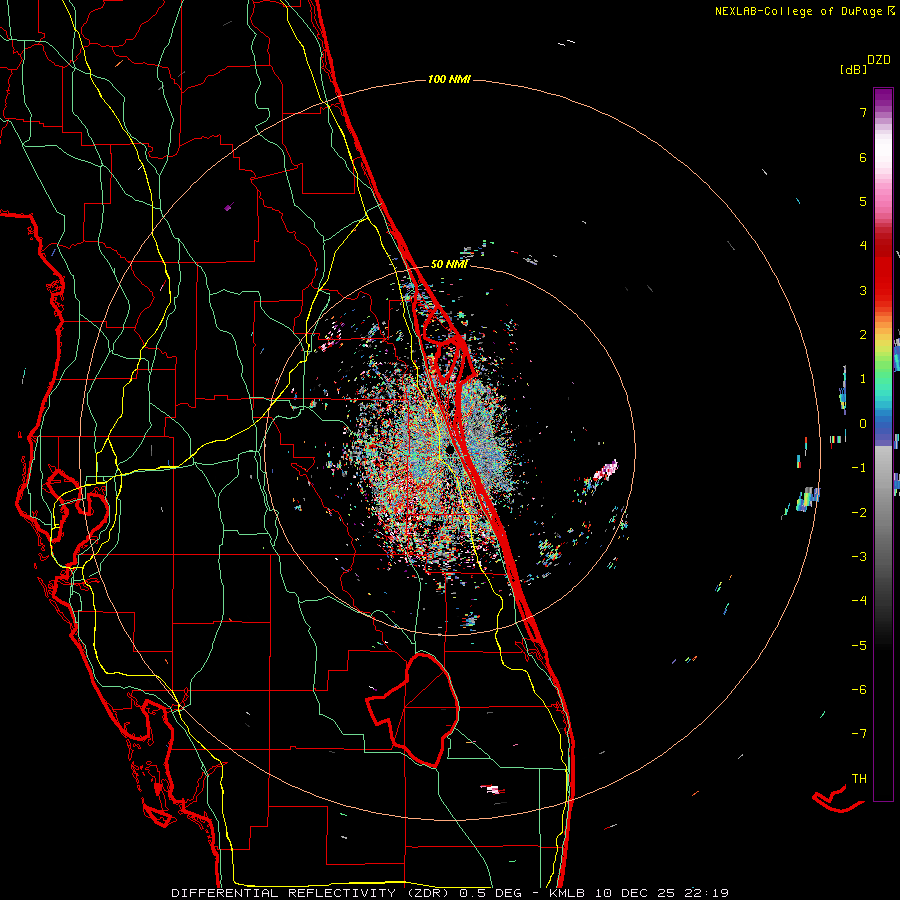The image size is (900, 900).
Task: Click the ZDR color scale bar
Action: point(883,444)
